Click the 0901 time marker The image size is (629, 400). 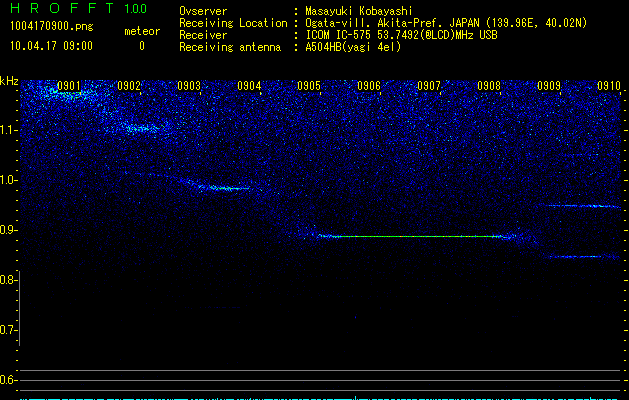(x=69, y=86)
